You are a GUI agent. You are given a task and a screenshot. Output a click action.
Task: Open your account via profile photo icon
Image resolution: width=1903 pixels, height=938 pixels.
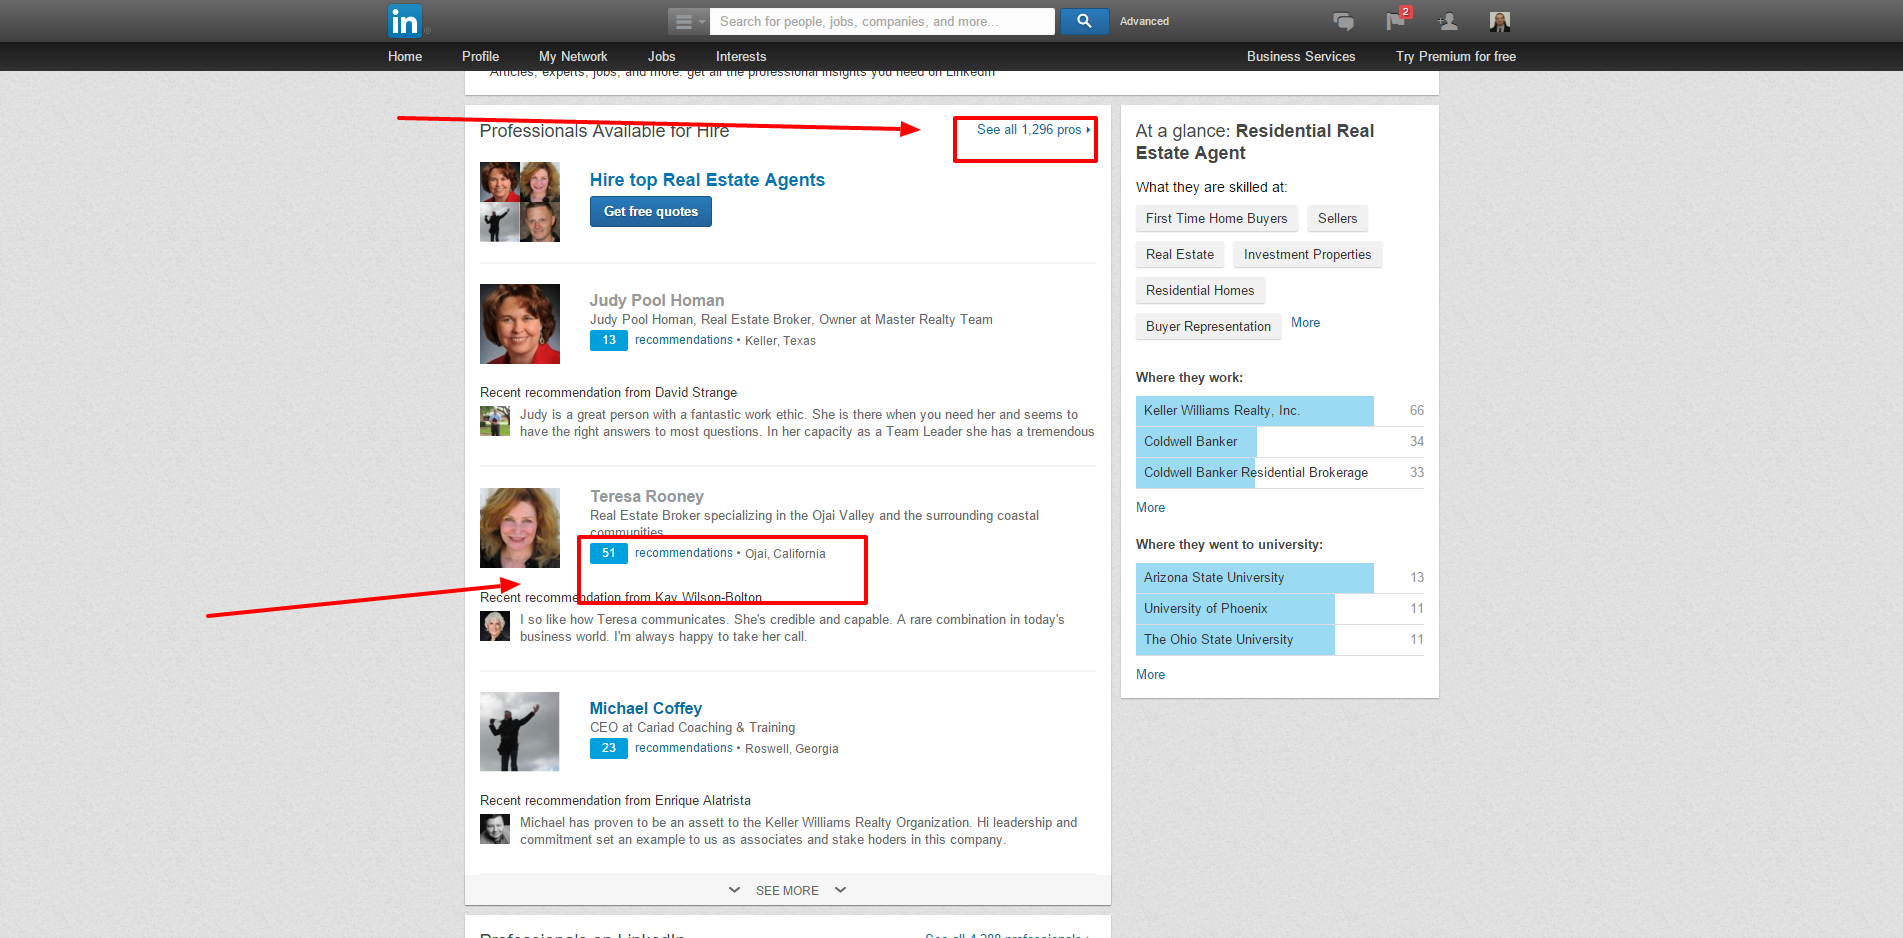[x=1499, y=21]
